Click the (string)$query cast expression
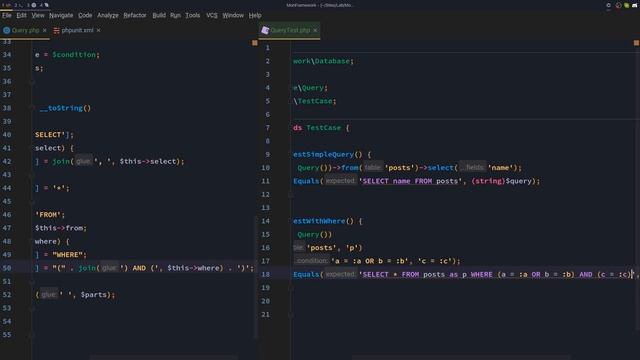The image size is (640, 360). click(502, 181)
